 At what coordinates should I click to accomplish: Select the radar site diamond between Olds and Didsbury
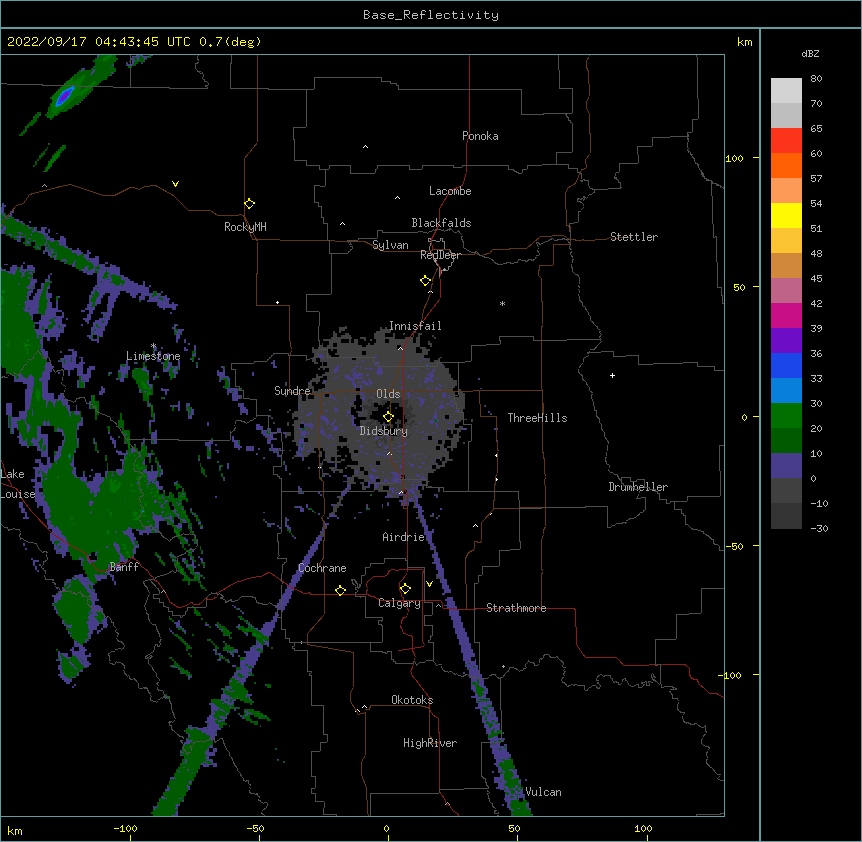coord(388,417)
